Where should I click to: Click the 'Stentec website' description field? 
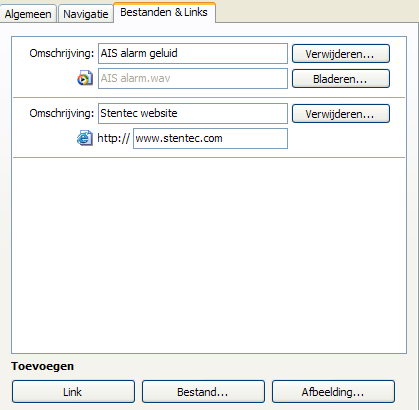pyautogui.click(x=193, y=113)
